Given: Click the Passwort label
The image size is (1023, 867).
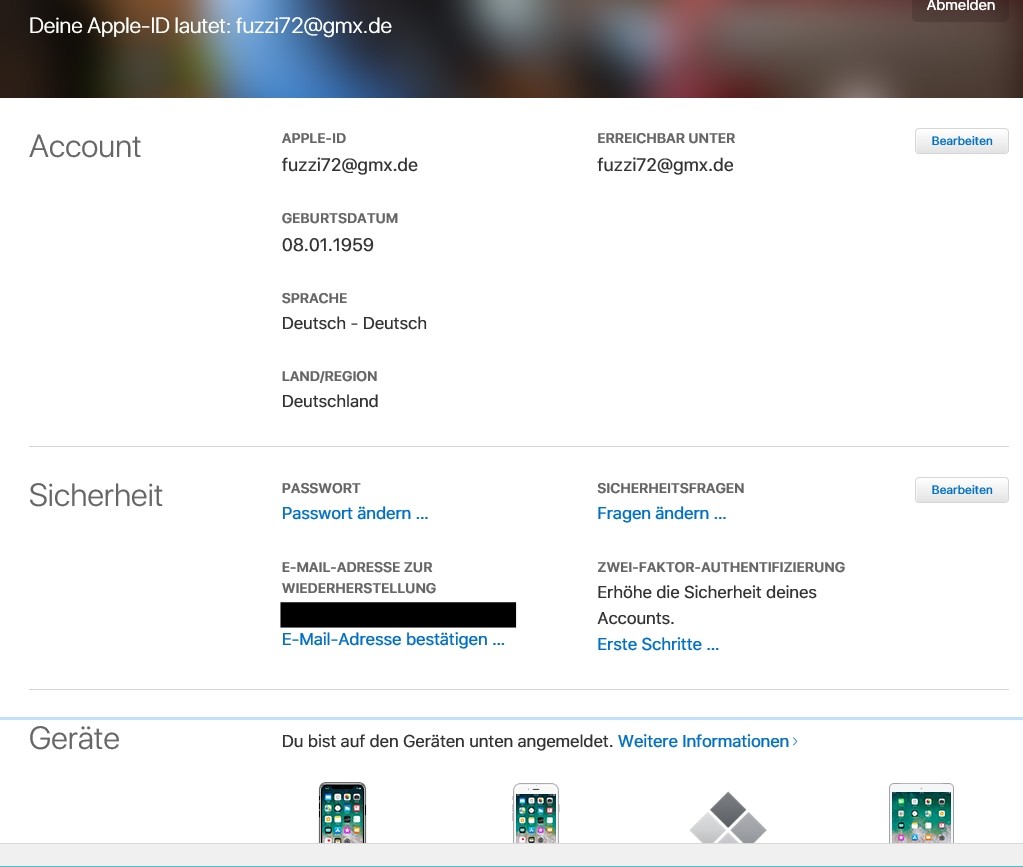Looking at the screenshot, I should (x=321, y=489).
